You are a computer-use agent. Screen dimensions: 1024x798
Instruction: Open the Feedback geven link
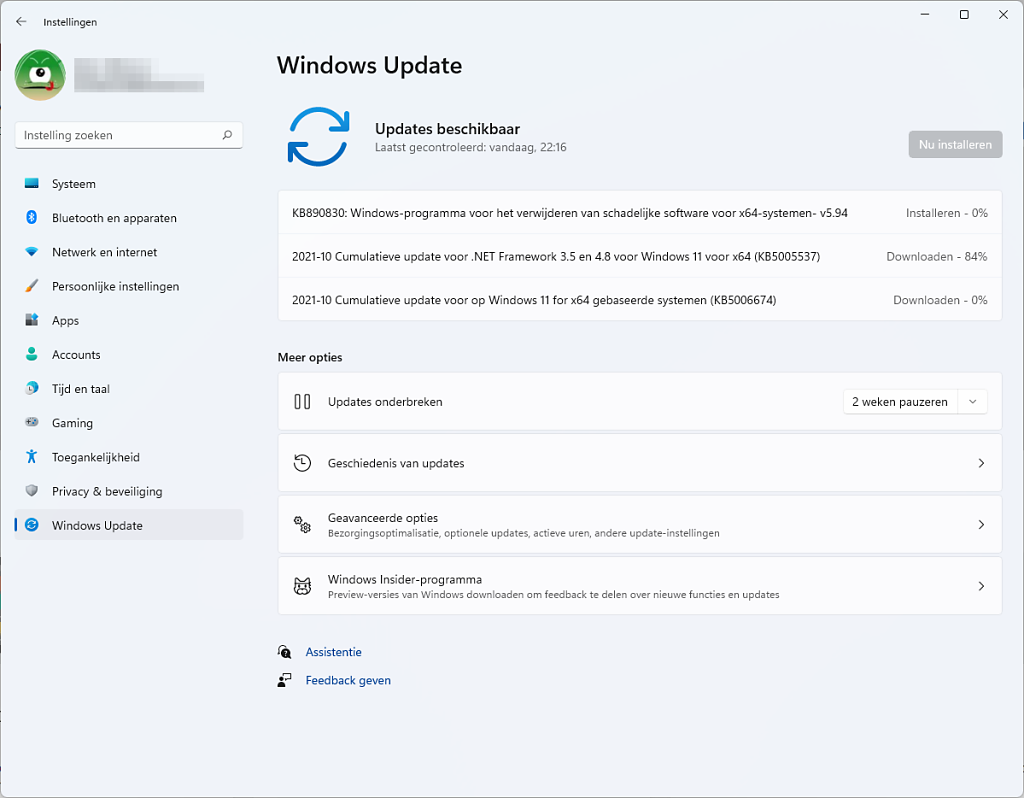click(348, 680)
